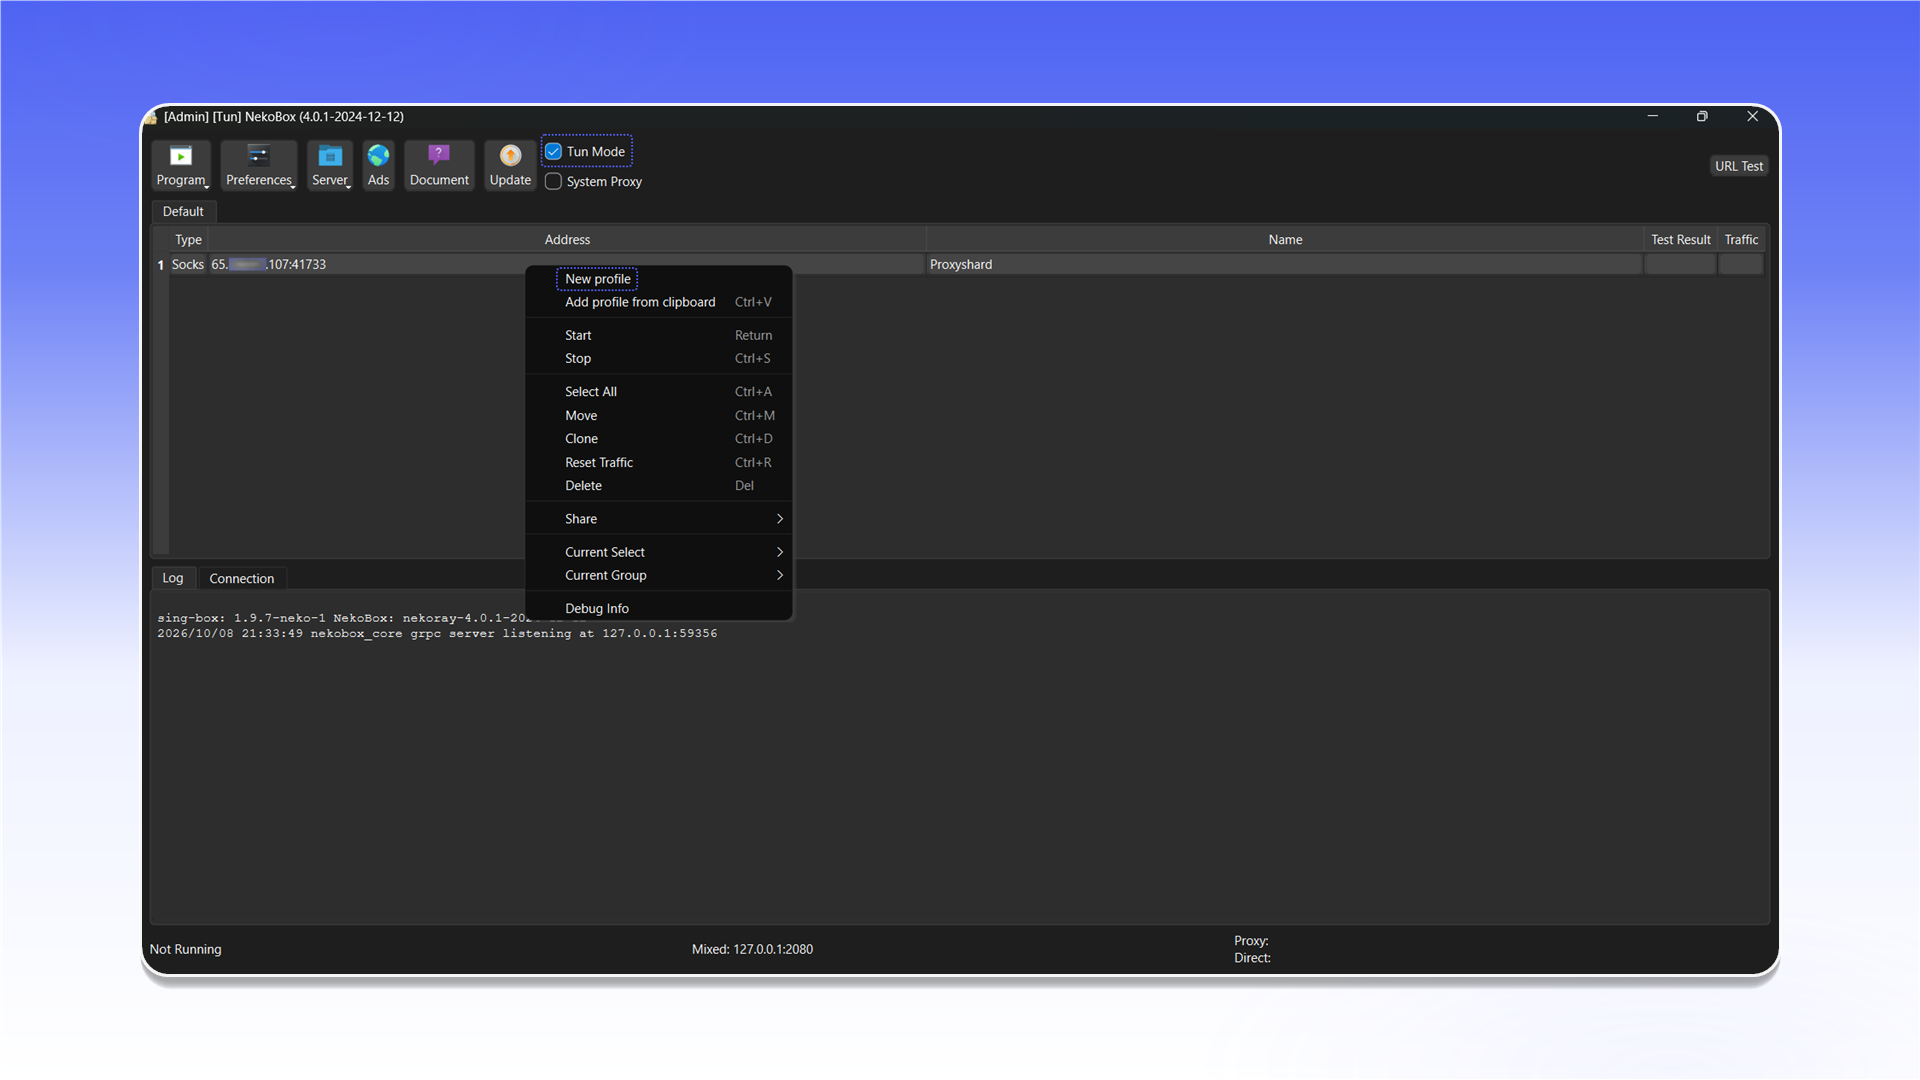Click Clone in the context menu
Image resolution: width=1920 pixels, height=1080 pixels.
coord(659,439)
